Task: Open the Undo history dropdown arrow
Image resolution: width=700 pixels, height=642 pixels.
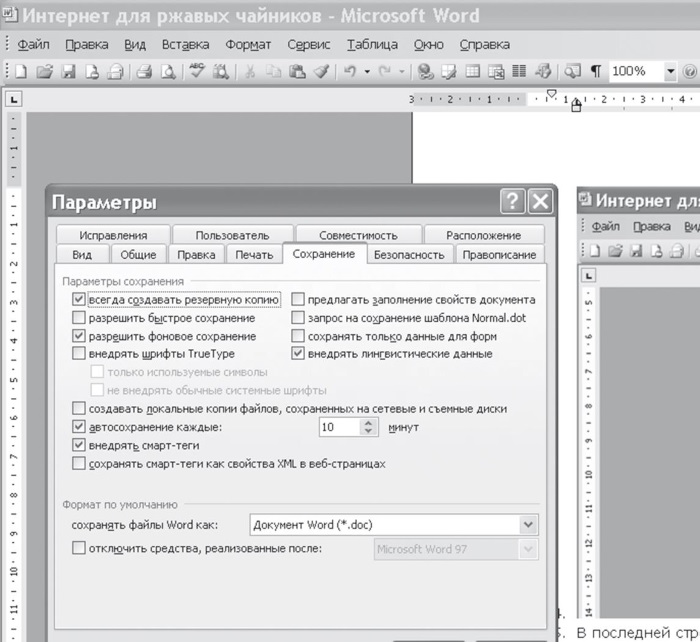Action: [x=368, y=72]
